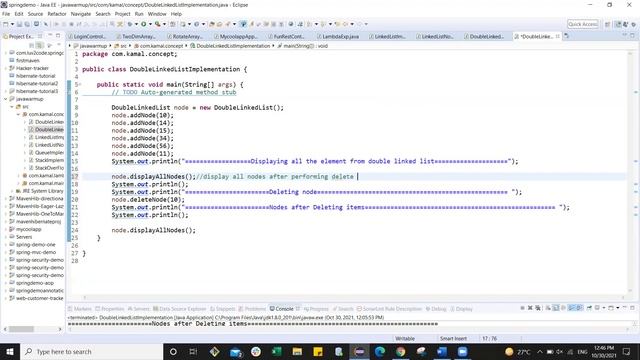Viewport: 640px width, 360px height.
Task: Open the Navigate menu
Action: click(81, 14)
